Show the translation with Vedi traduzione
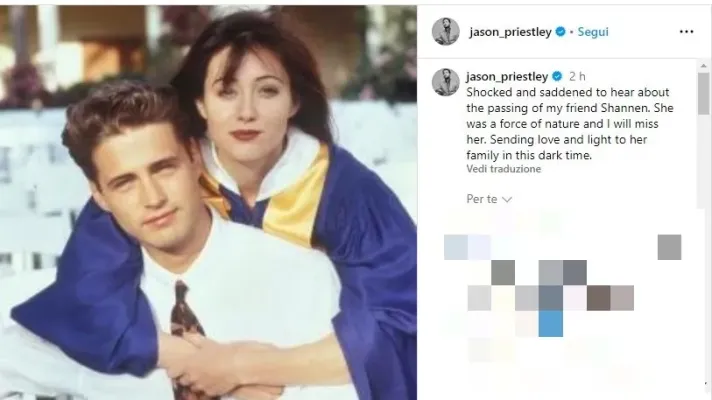Viewport: 712px width, 400px height. click(x=504, y=169)
